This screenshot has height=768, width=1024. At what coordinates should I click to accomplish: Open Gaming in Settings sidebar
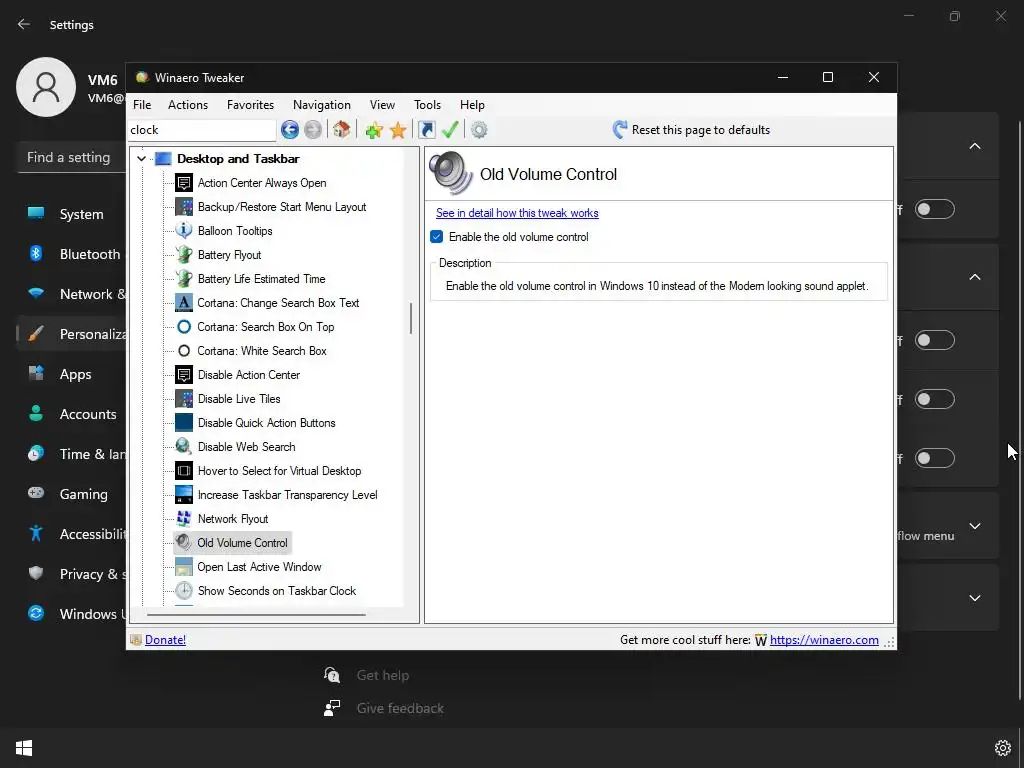click(84, 494)
